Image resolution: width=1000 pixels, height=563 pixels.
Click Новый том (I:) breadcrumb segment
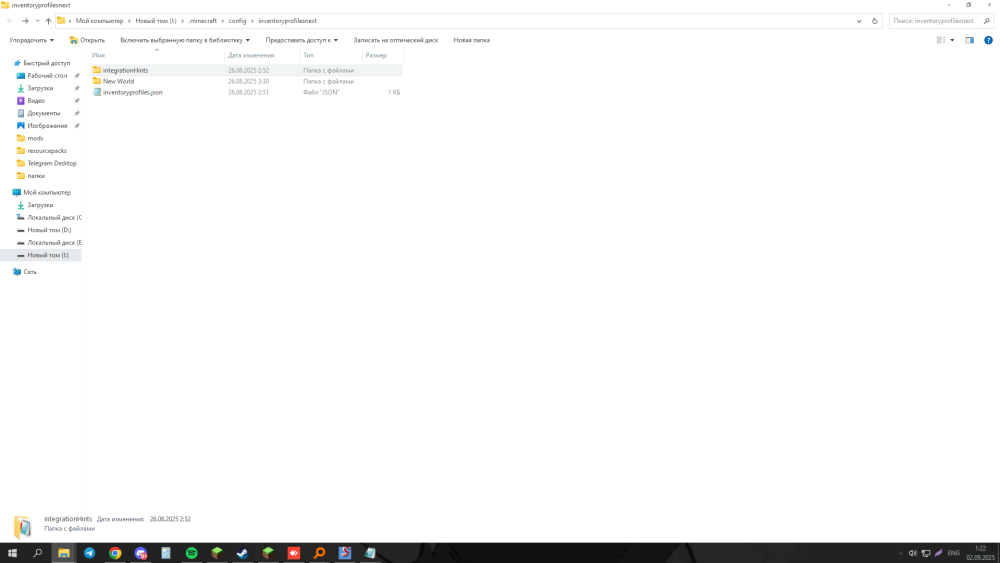(x=156, y=21)
